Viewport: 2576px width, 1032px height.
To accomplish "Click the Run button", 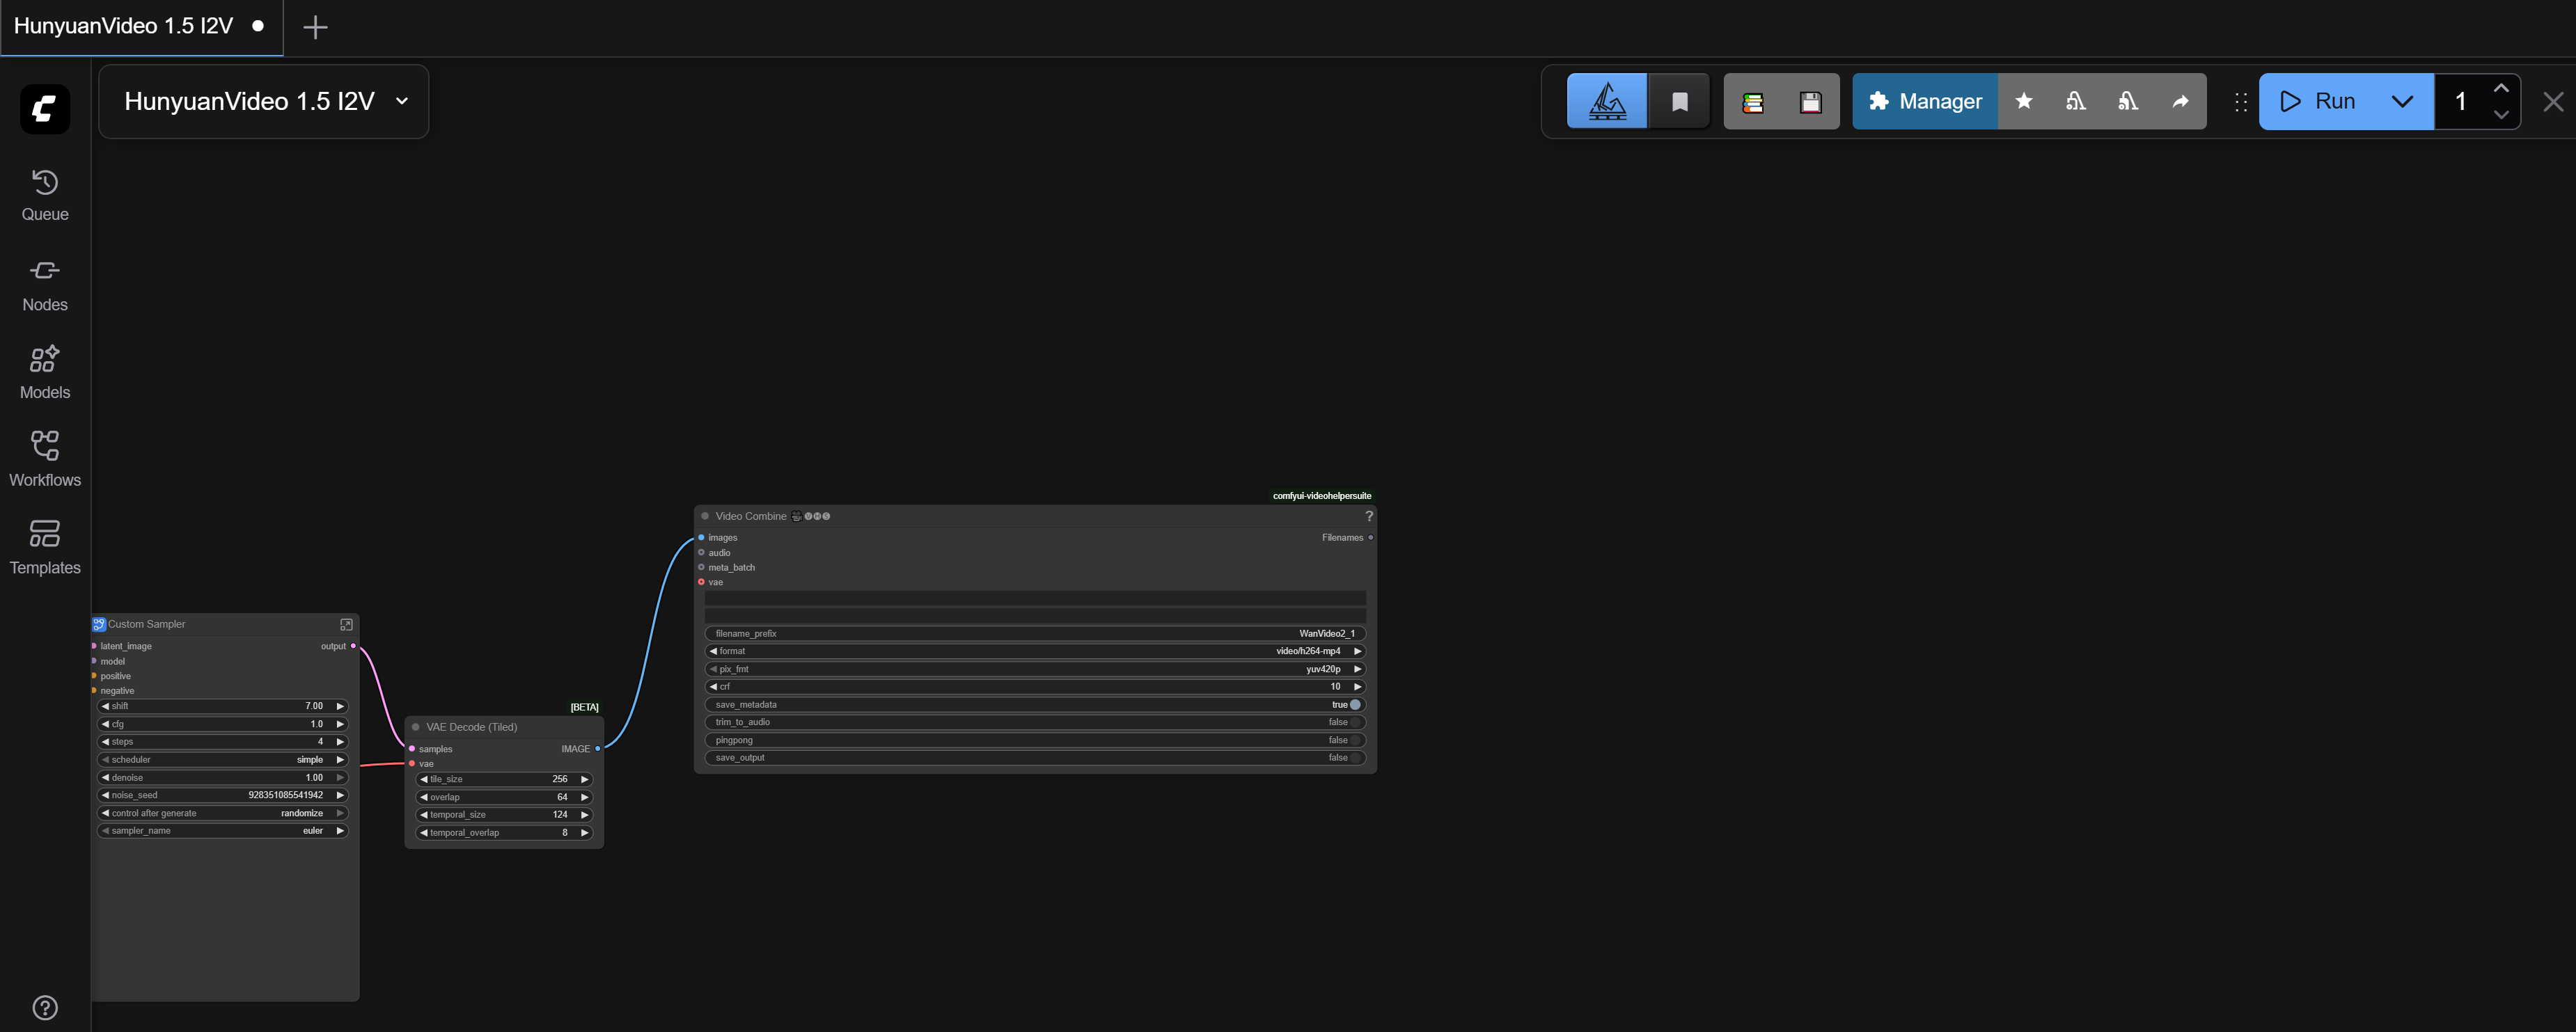I will [x=2318, y=101].
